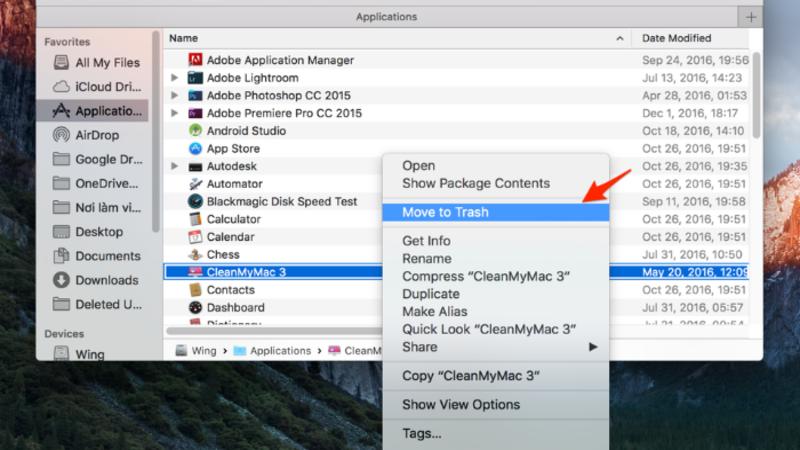Open iCloud Drive in sidebar
The height and width of the screenshot is (450, 800).
pos(96,87)
